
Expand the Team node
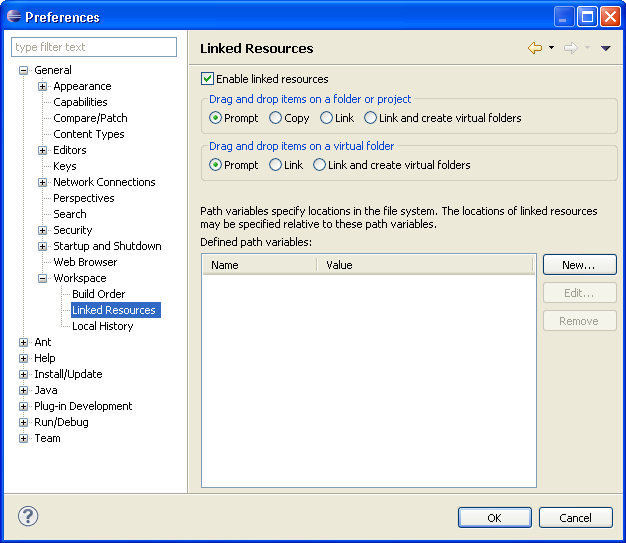click(24, 438)
